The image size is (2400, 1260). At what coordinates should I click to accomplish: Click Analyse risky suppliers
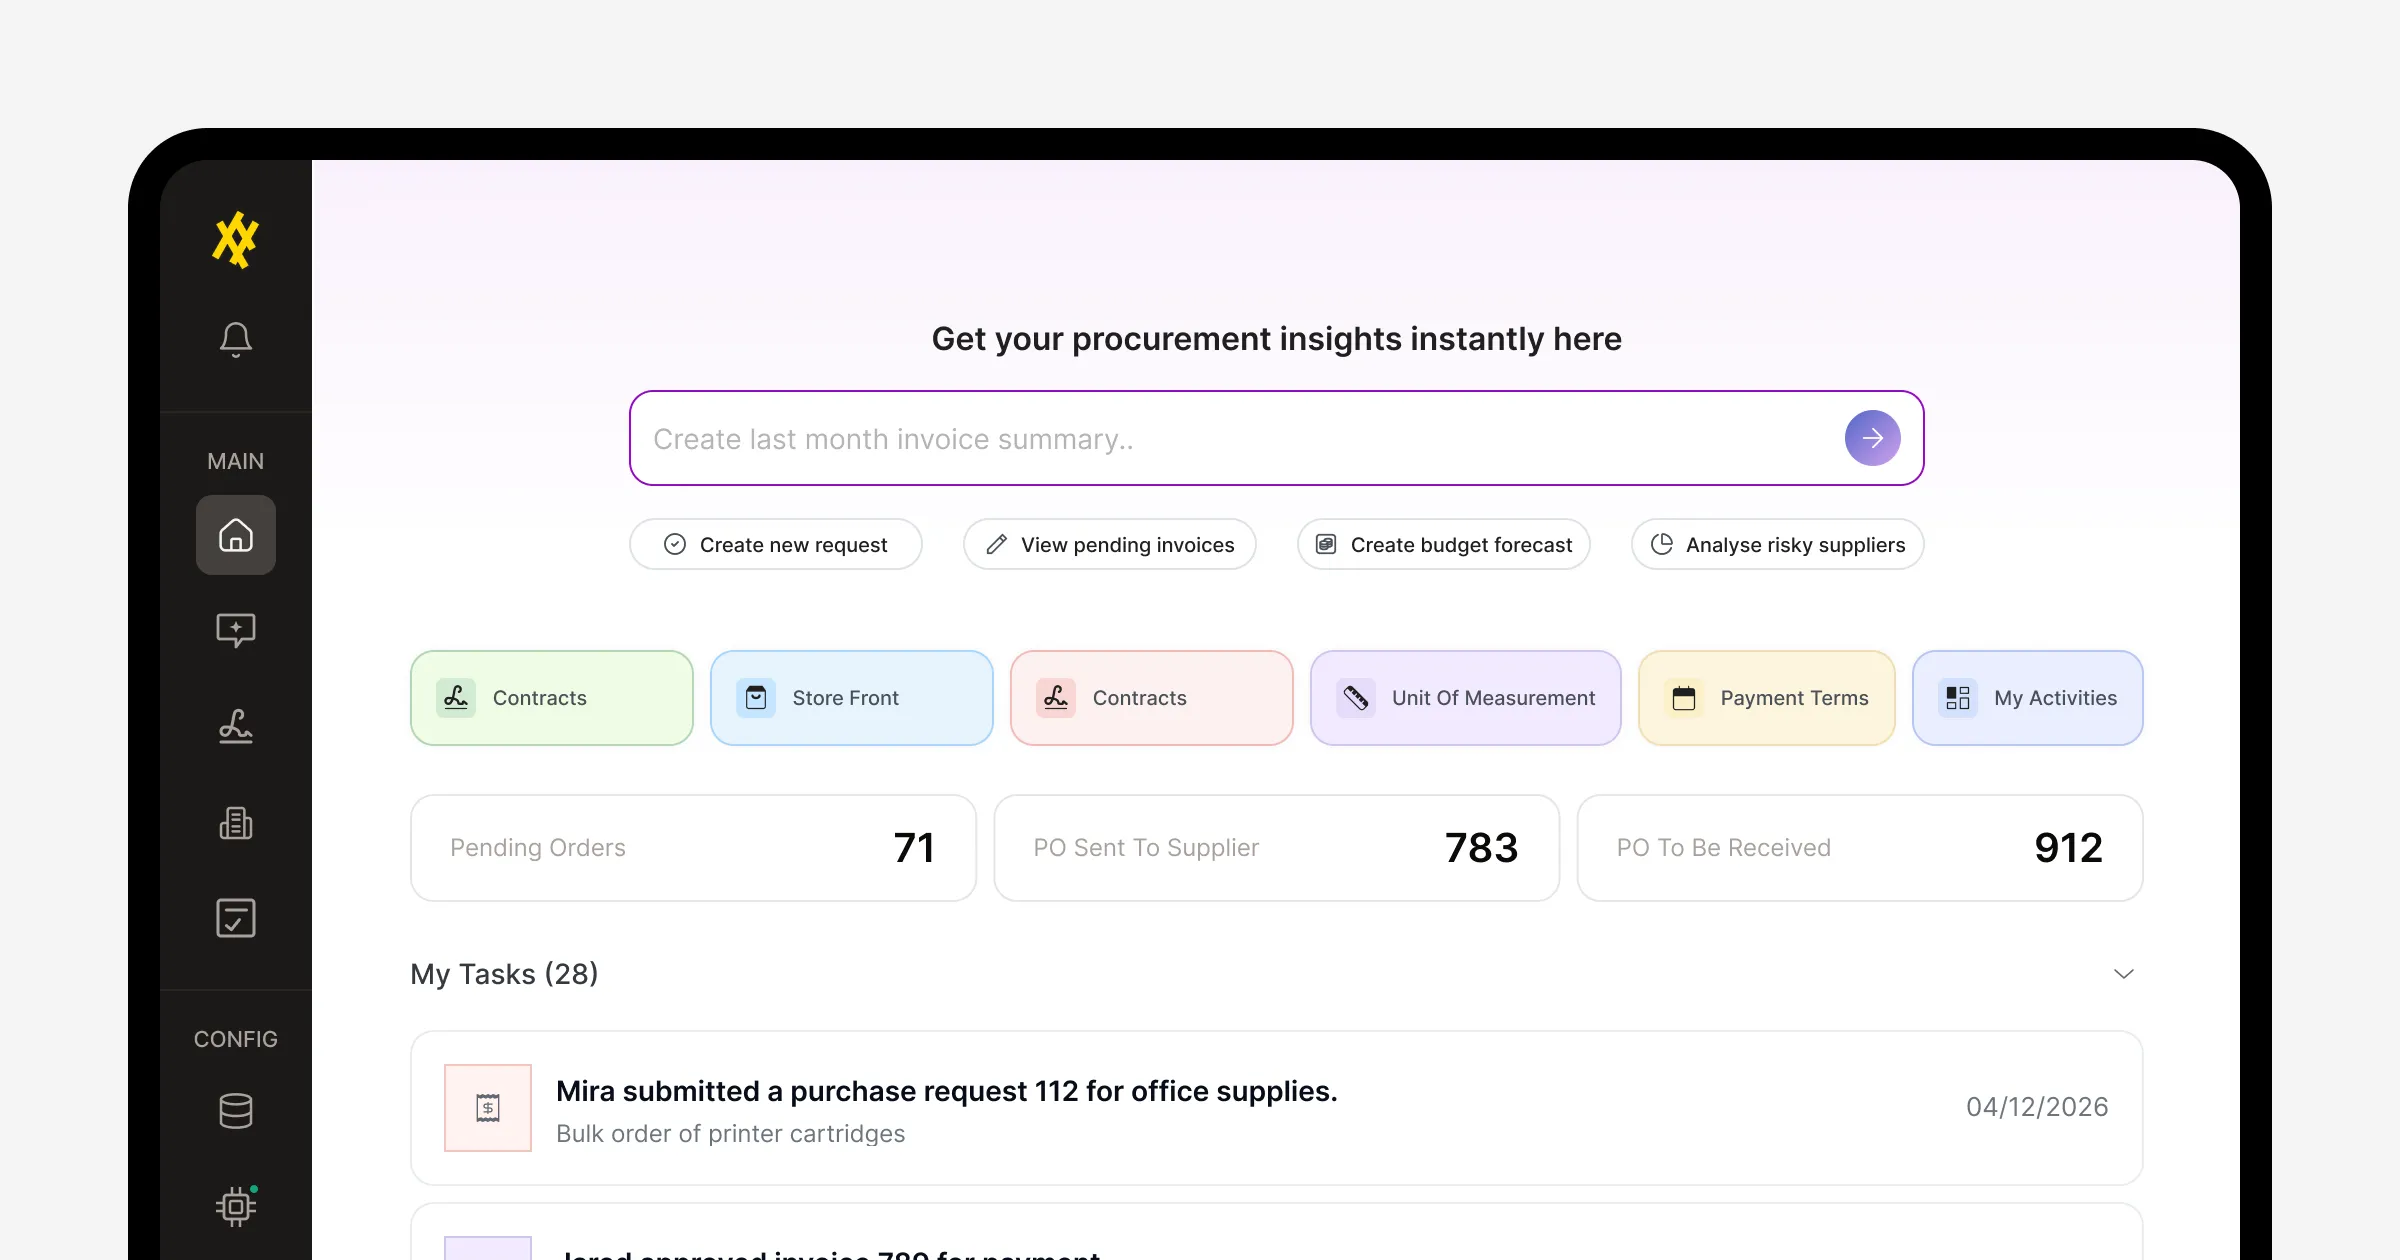tap(1776, 544)
